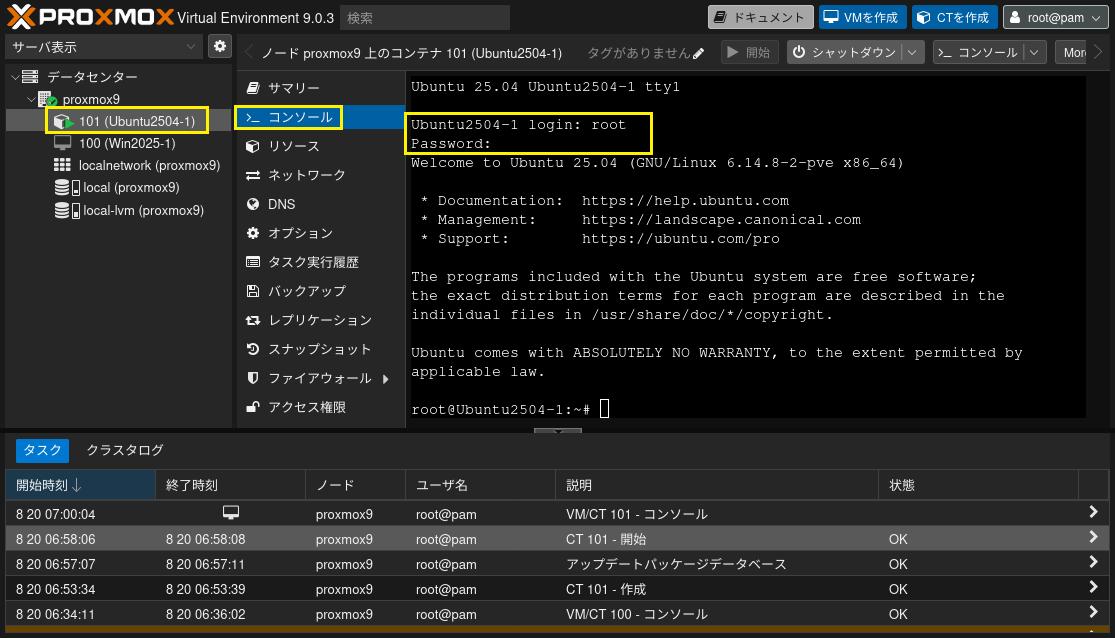The width and height of the screenshot is (1115, 638).
Task: Sort by 開始時刻 column header
Action: point(80,485)
